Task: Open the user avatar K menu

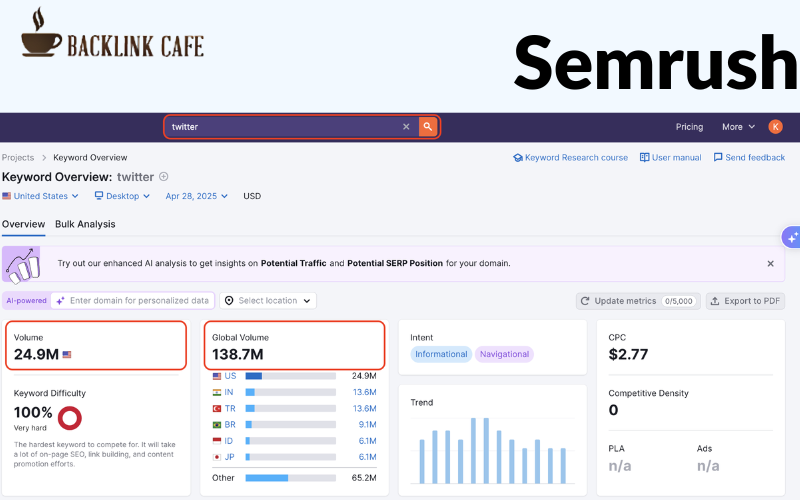Action: point(775,127)
